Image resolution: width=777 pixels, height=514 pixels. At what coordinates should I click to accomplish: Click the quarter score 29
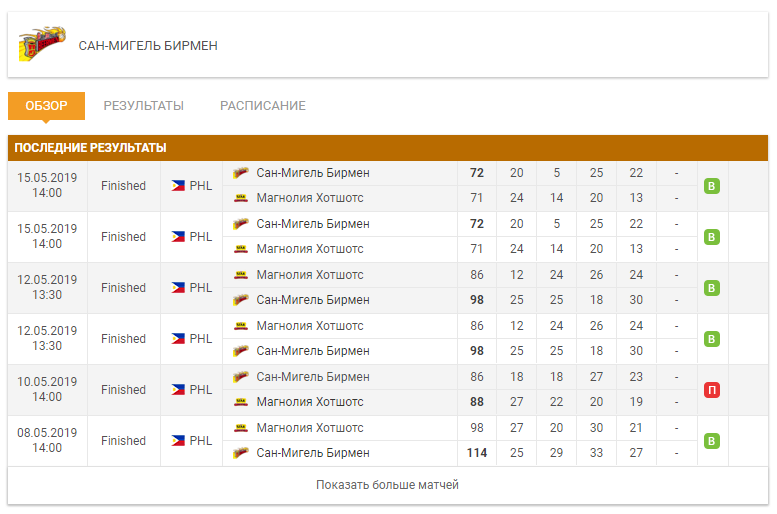[x=556, y=453]
